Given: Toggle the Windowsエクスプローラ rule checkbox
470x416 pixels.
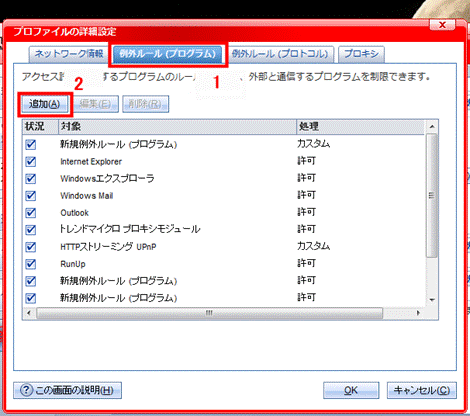Looking at the screenshot, I should coord(31,179).
